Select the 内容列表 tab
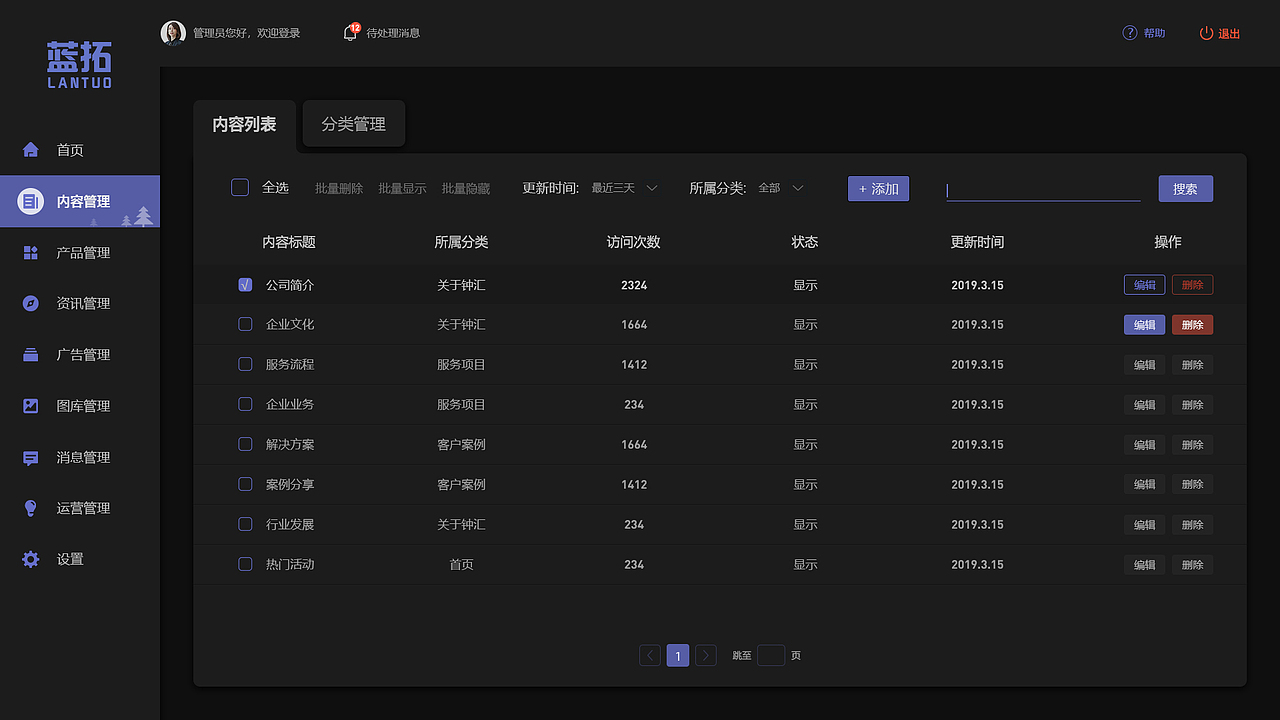Image resolution: width=1280 pixels, height=720 pixels. (244, 124)
